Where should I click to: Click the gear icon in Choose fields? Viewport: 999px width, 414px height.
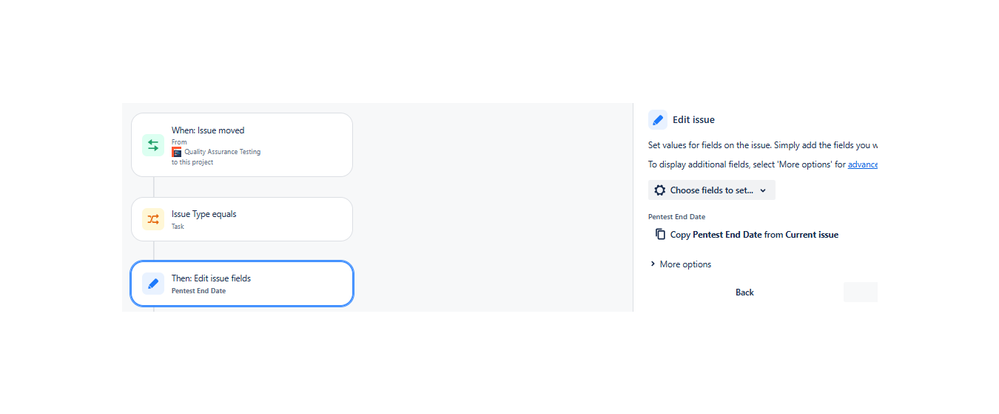pyautogui.click(x=660, y=190)
